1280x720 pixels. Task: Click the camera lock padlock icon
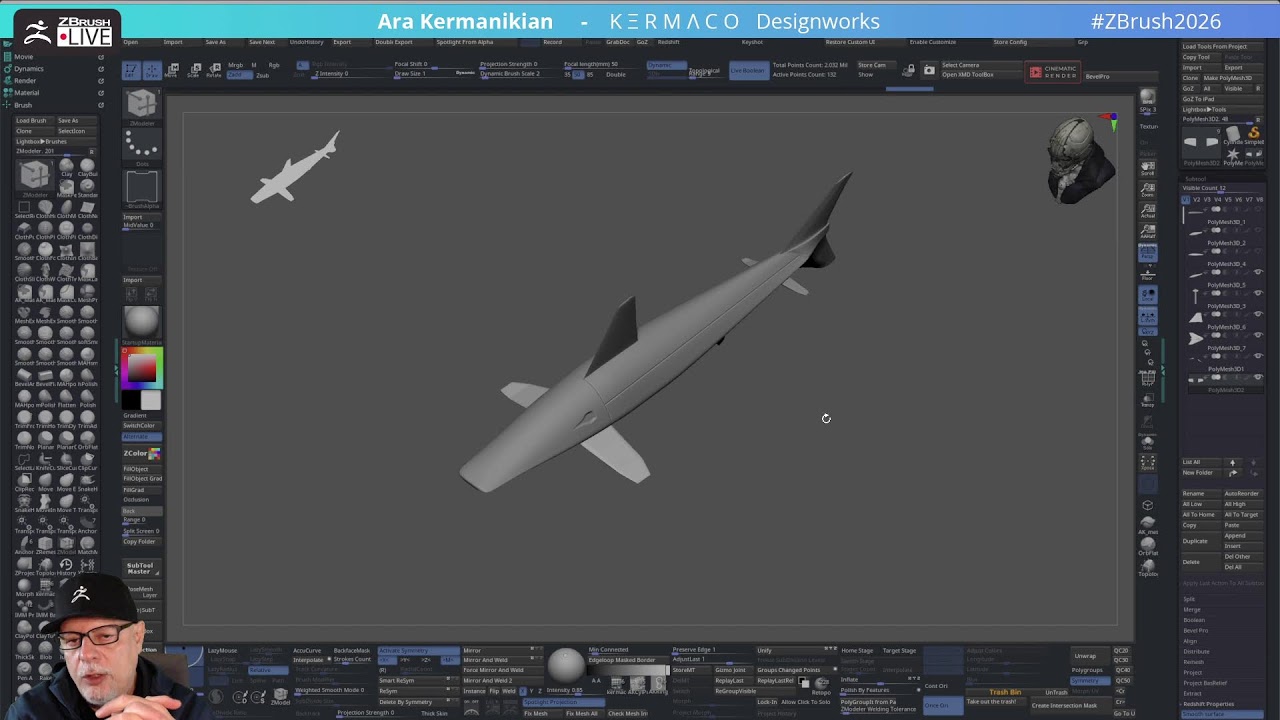[x=909, y=70]
